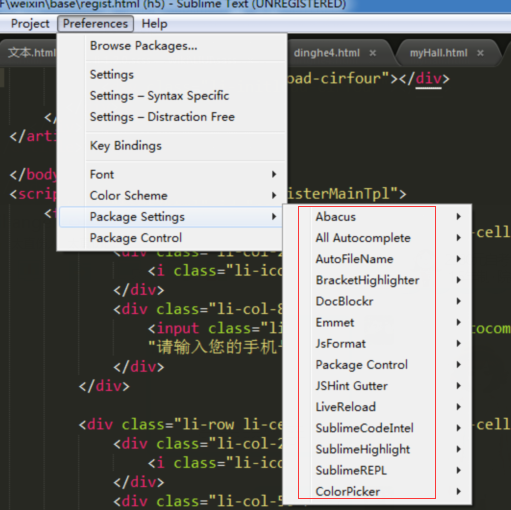
Task: Expand the Abacus package settings
Action: (377, 217)
